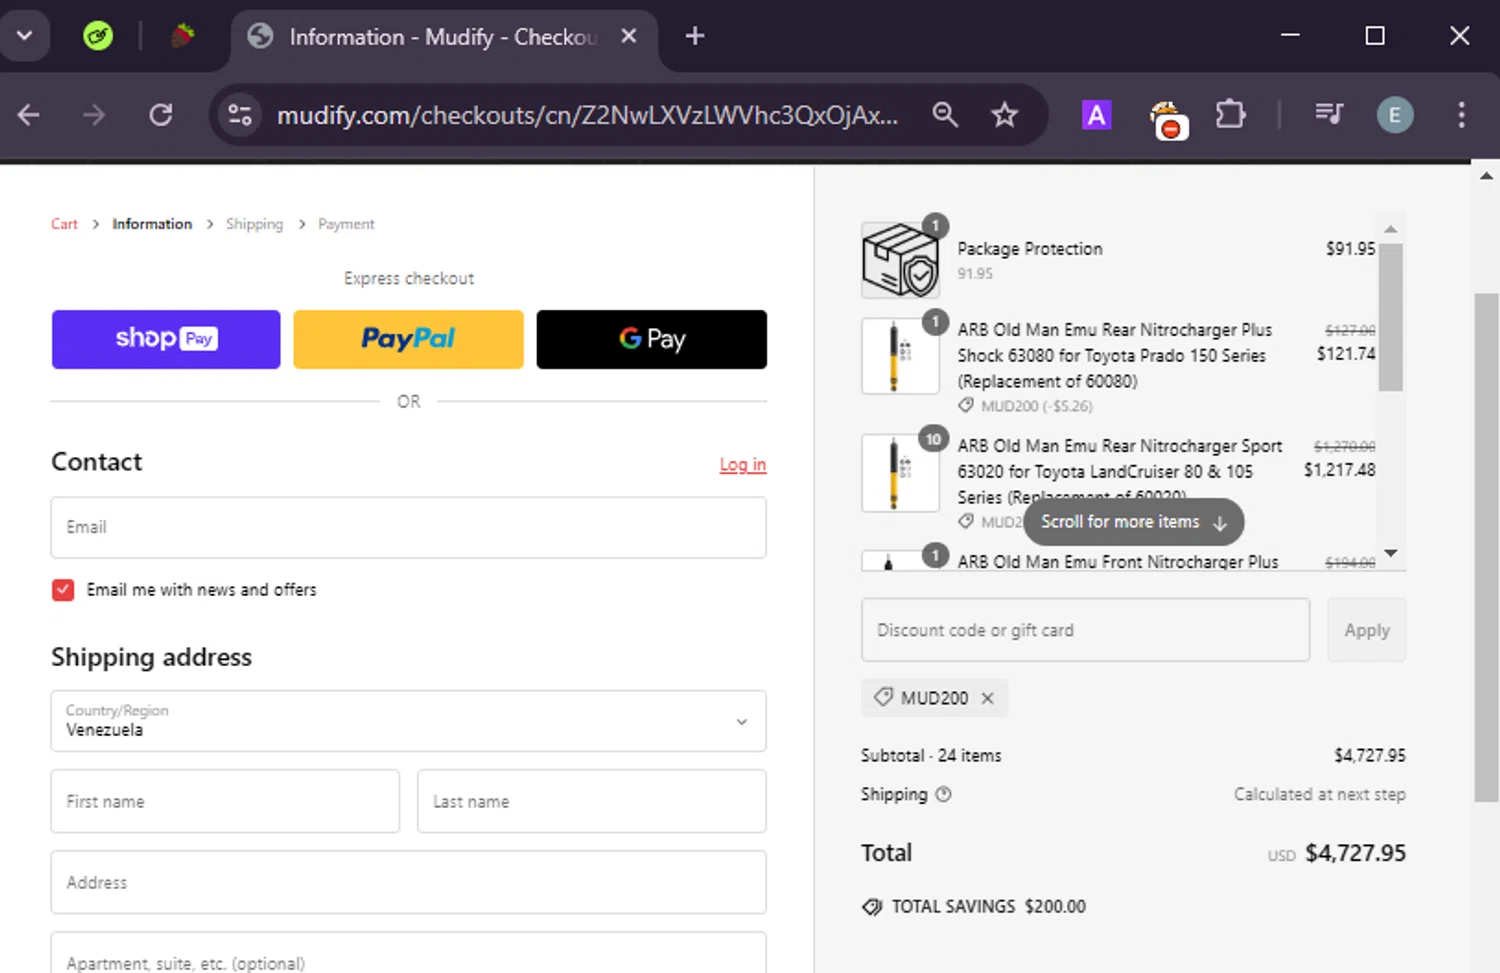Click the Total Savings tag icon
Screen dimensions: 1500x973
[x=872, y=907]
